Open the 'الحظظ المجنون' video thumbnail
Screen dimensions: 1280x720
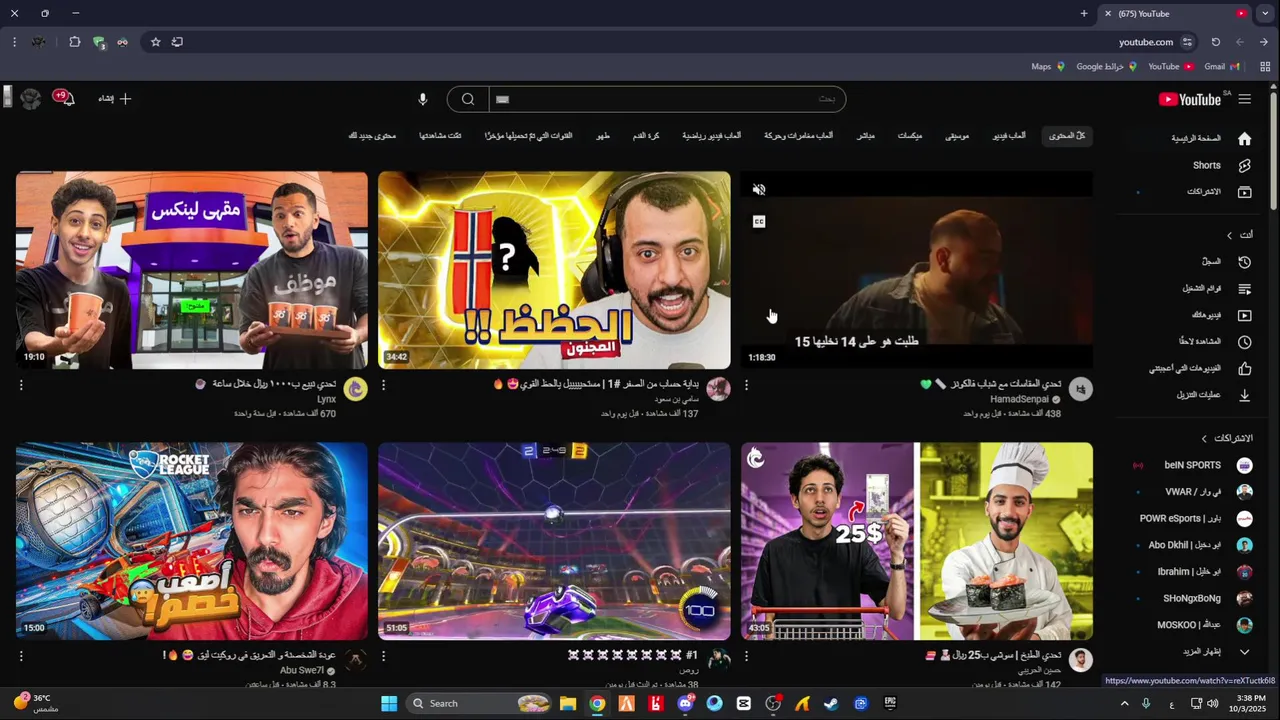tap(554, 270)
